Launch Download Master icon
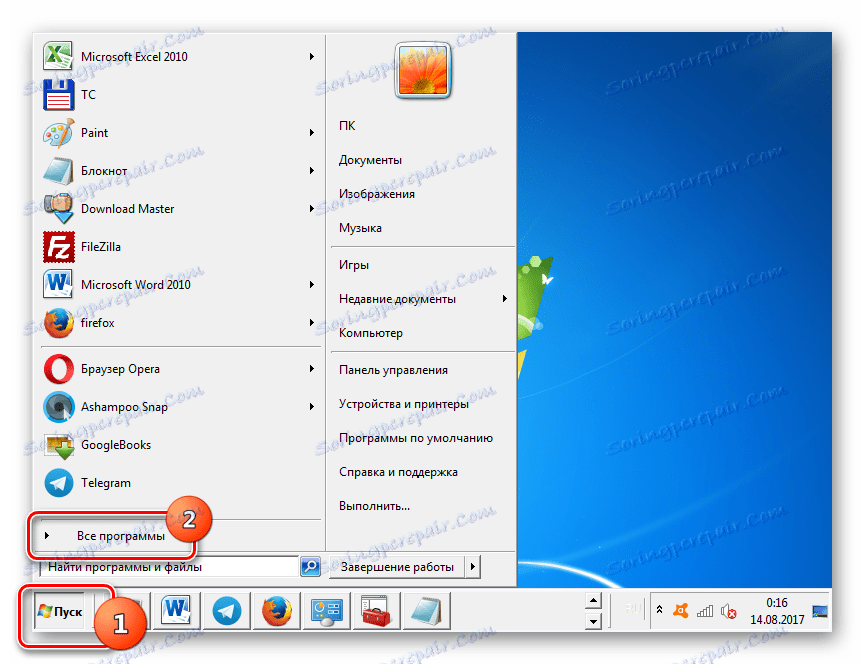864x664 pixels. (x=58, y=208)
